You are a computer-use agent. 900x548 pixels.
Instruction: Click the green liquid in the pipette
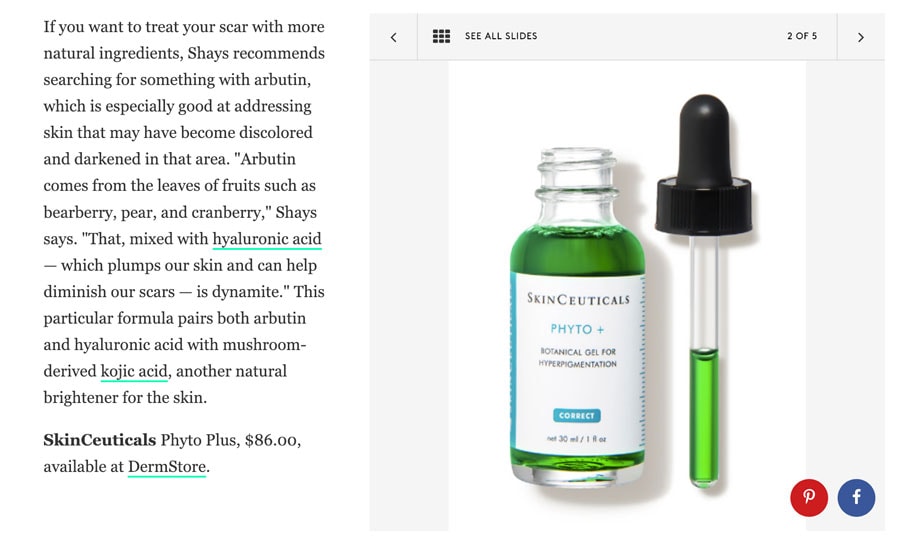tap(703, 417)
